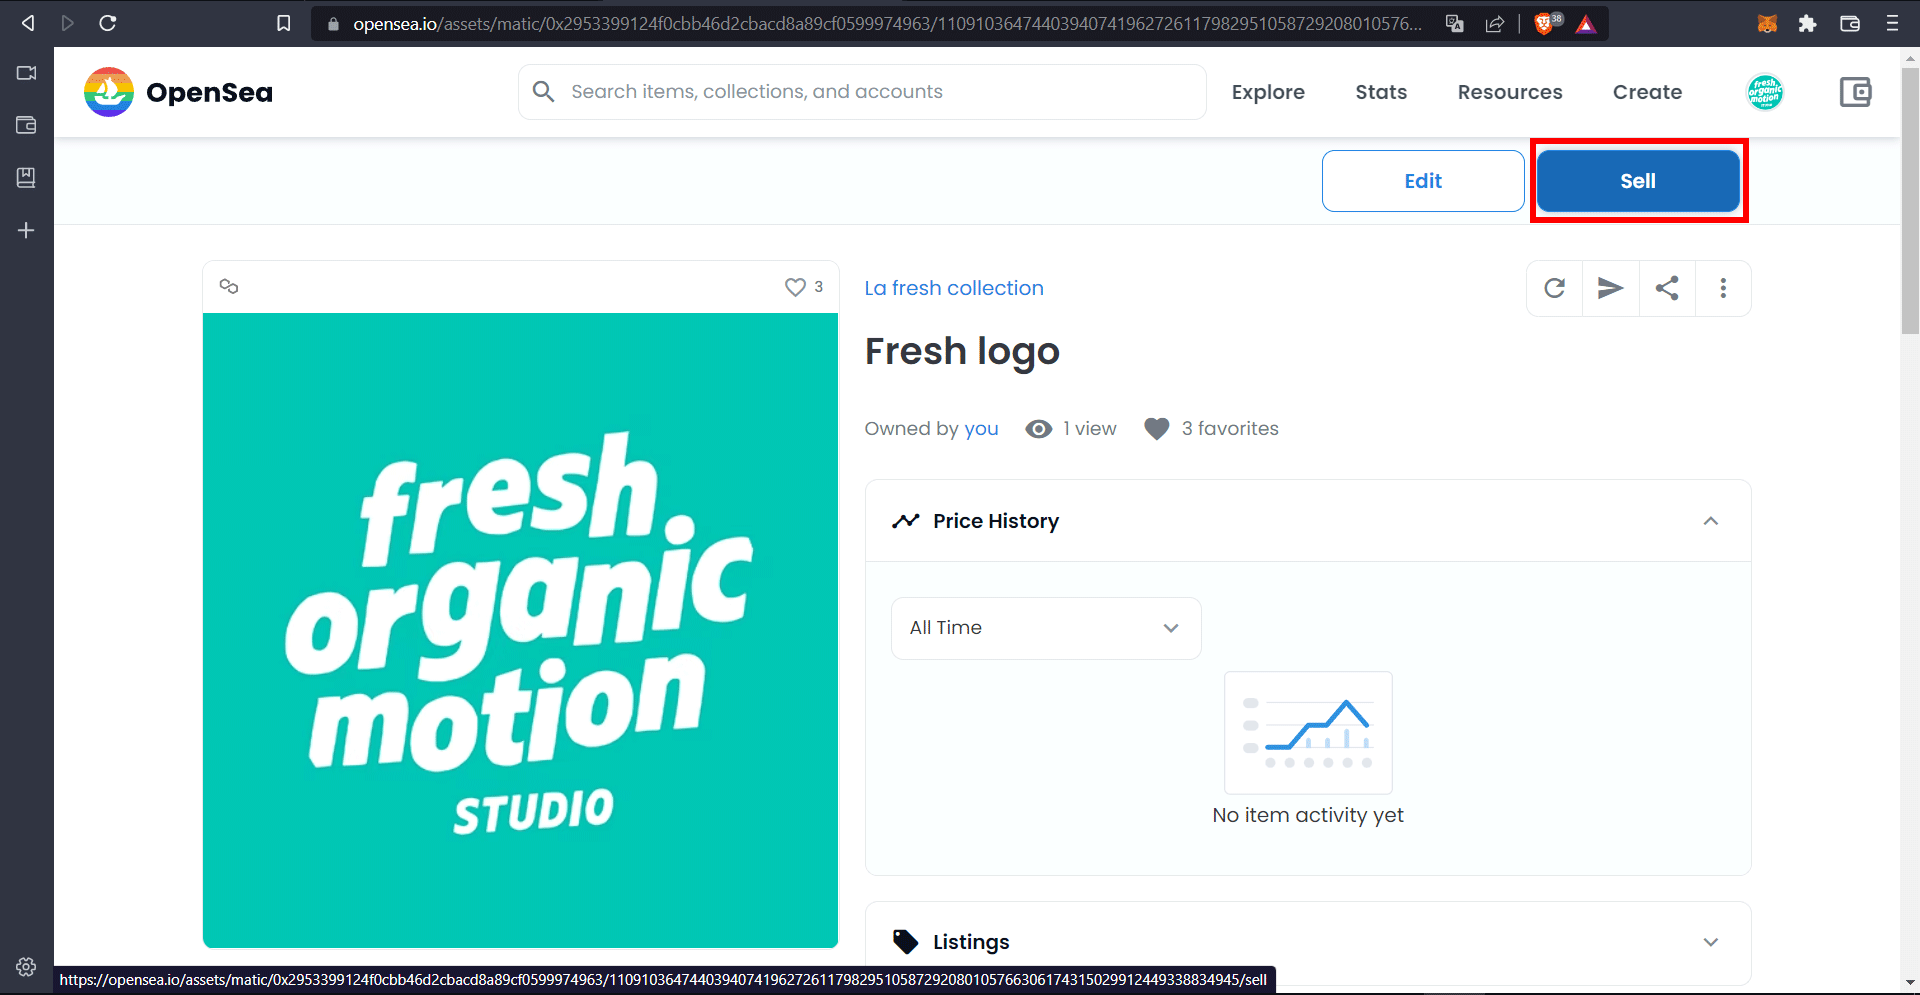Refresh metadata of the item
This screenshot has height=995, width=1920.
pos(1555,288)
